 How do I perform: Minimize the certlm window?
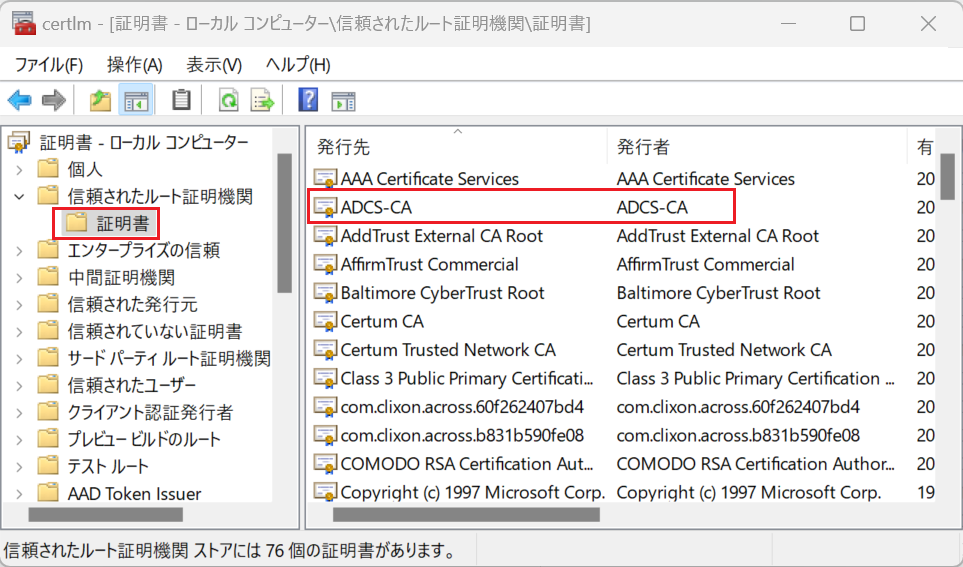click(789, 23)
